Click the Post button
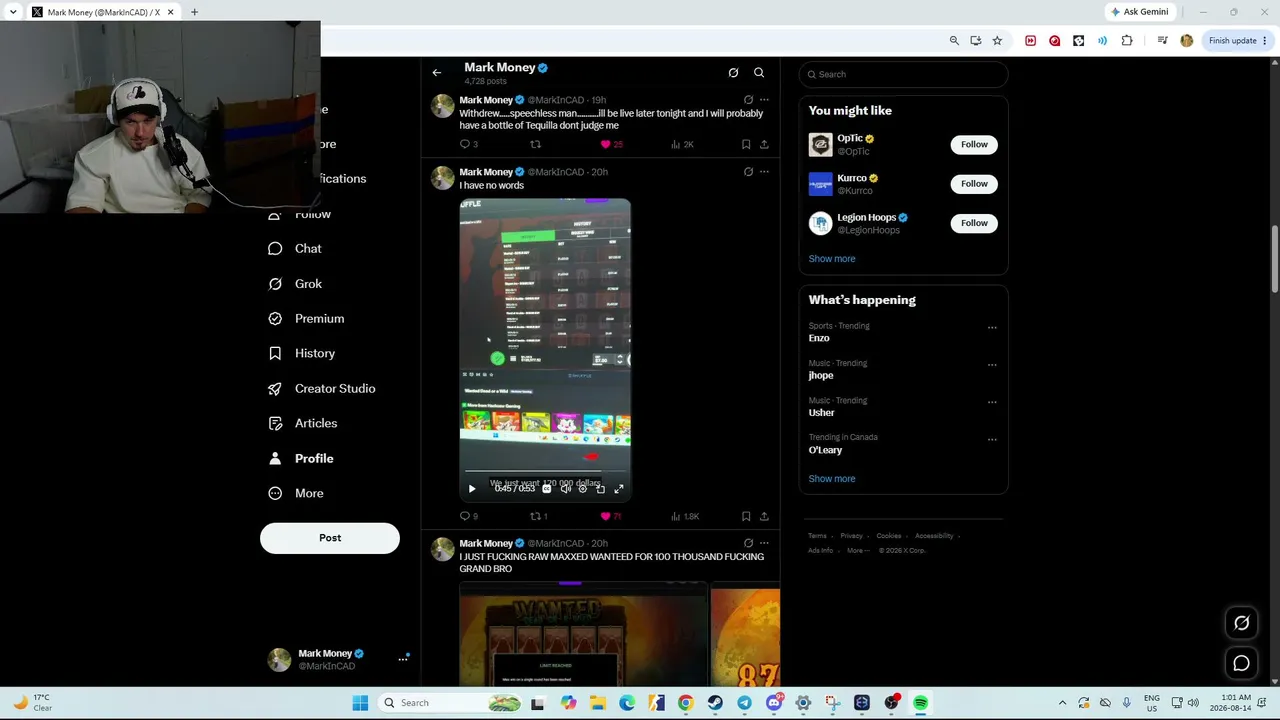The height and width of the screenshot is (720, 1280). (x=330, y=538)
